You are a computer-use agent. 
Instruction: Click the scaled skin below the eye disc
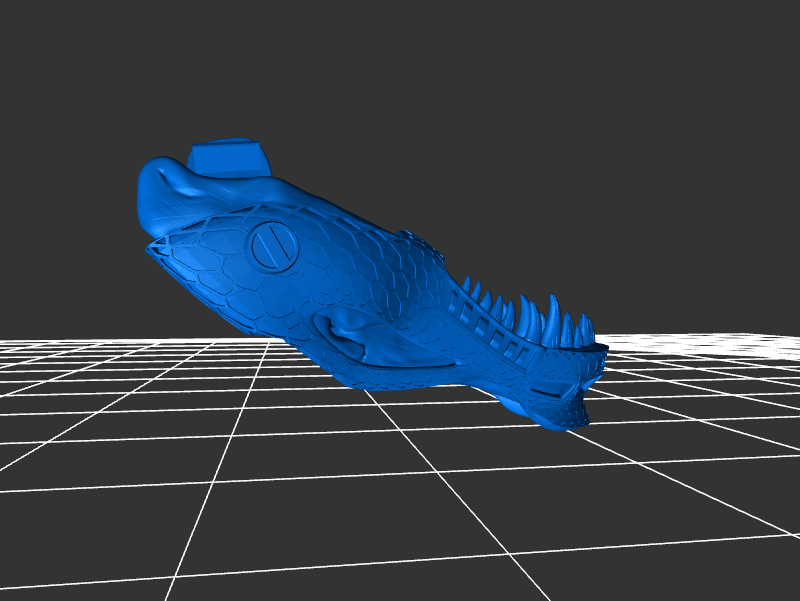pyautogui.click(x=270, y=296)
